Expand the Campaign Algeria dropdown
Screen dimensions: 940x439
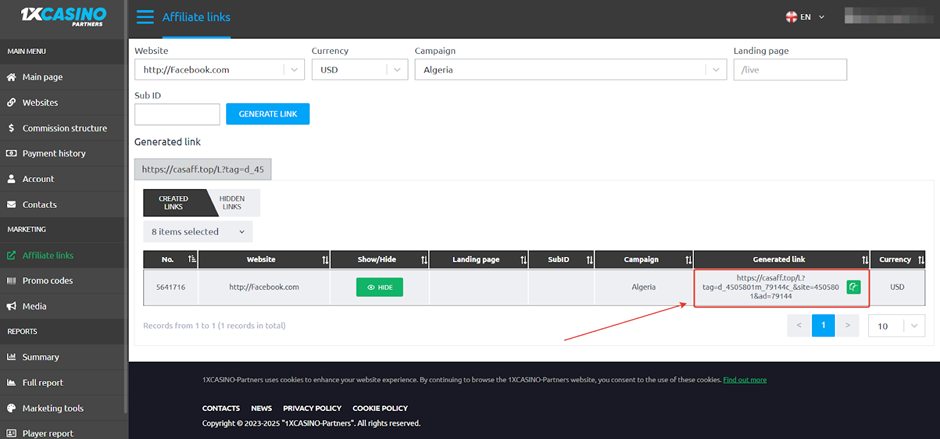[715, 70]
